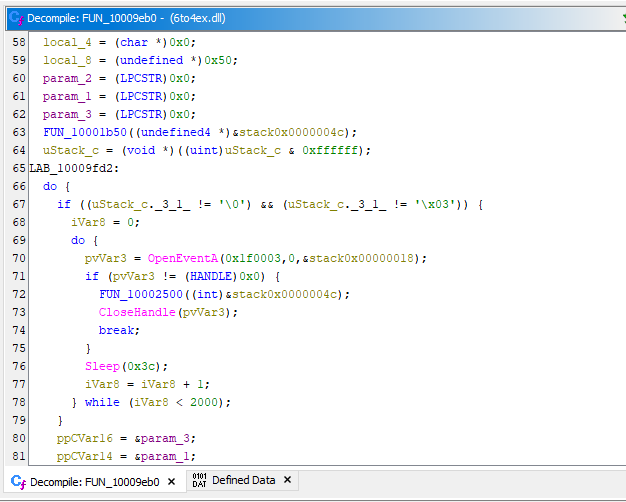The height and width of the screenshot is (502, 626).
Task: Select the Sleep function call
Action: click(x=102, y=366)
